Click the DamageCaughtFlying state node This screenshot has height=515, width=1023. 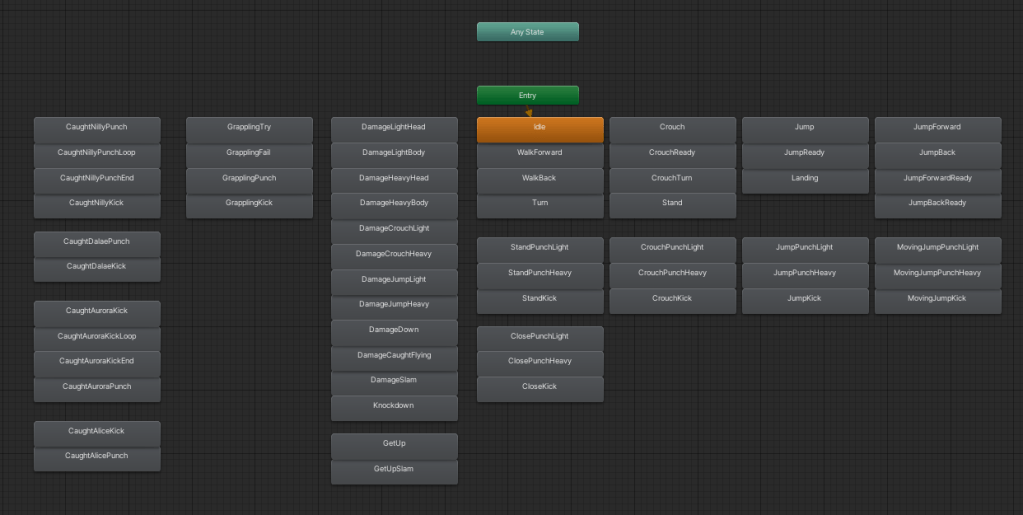[x=394, y=355]
